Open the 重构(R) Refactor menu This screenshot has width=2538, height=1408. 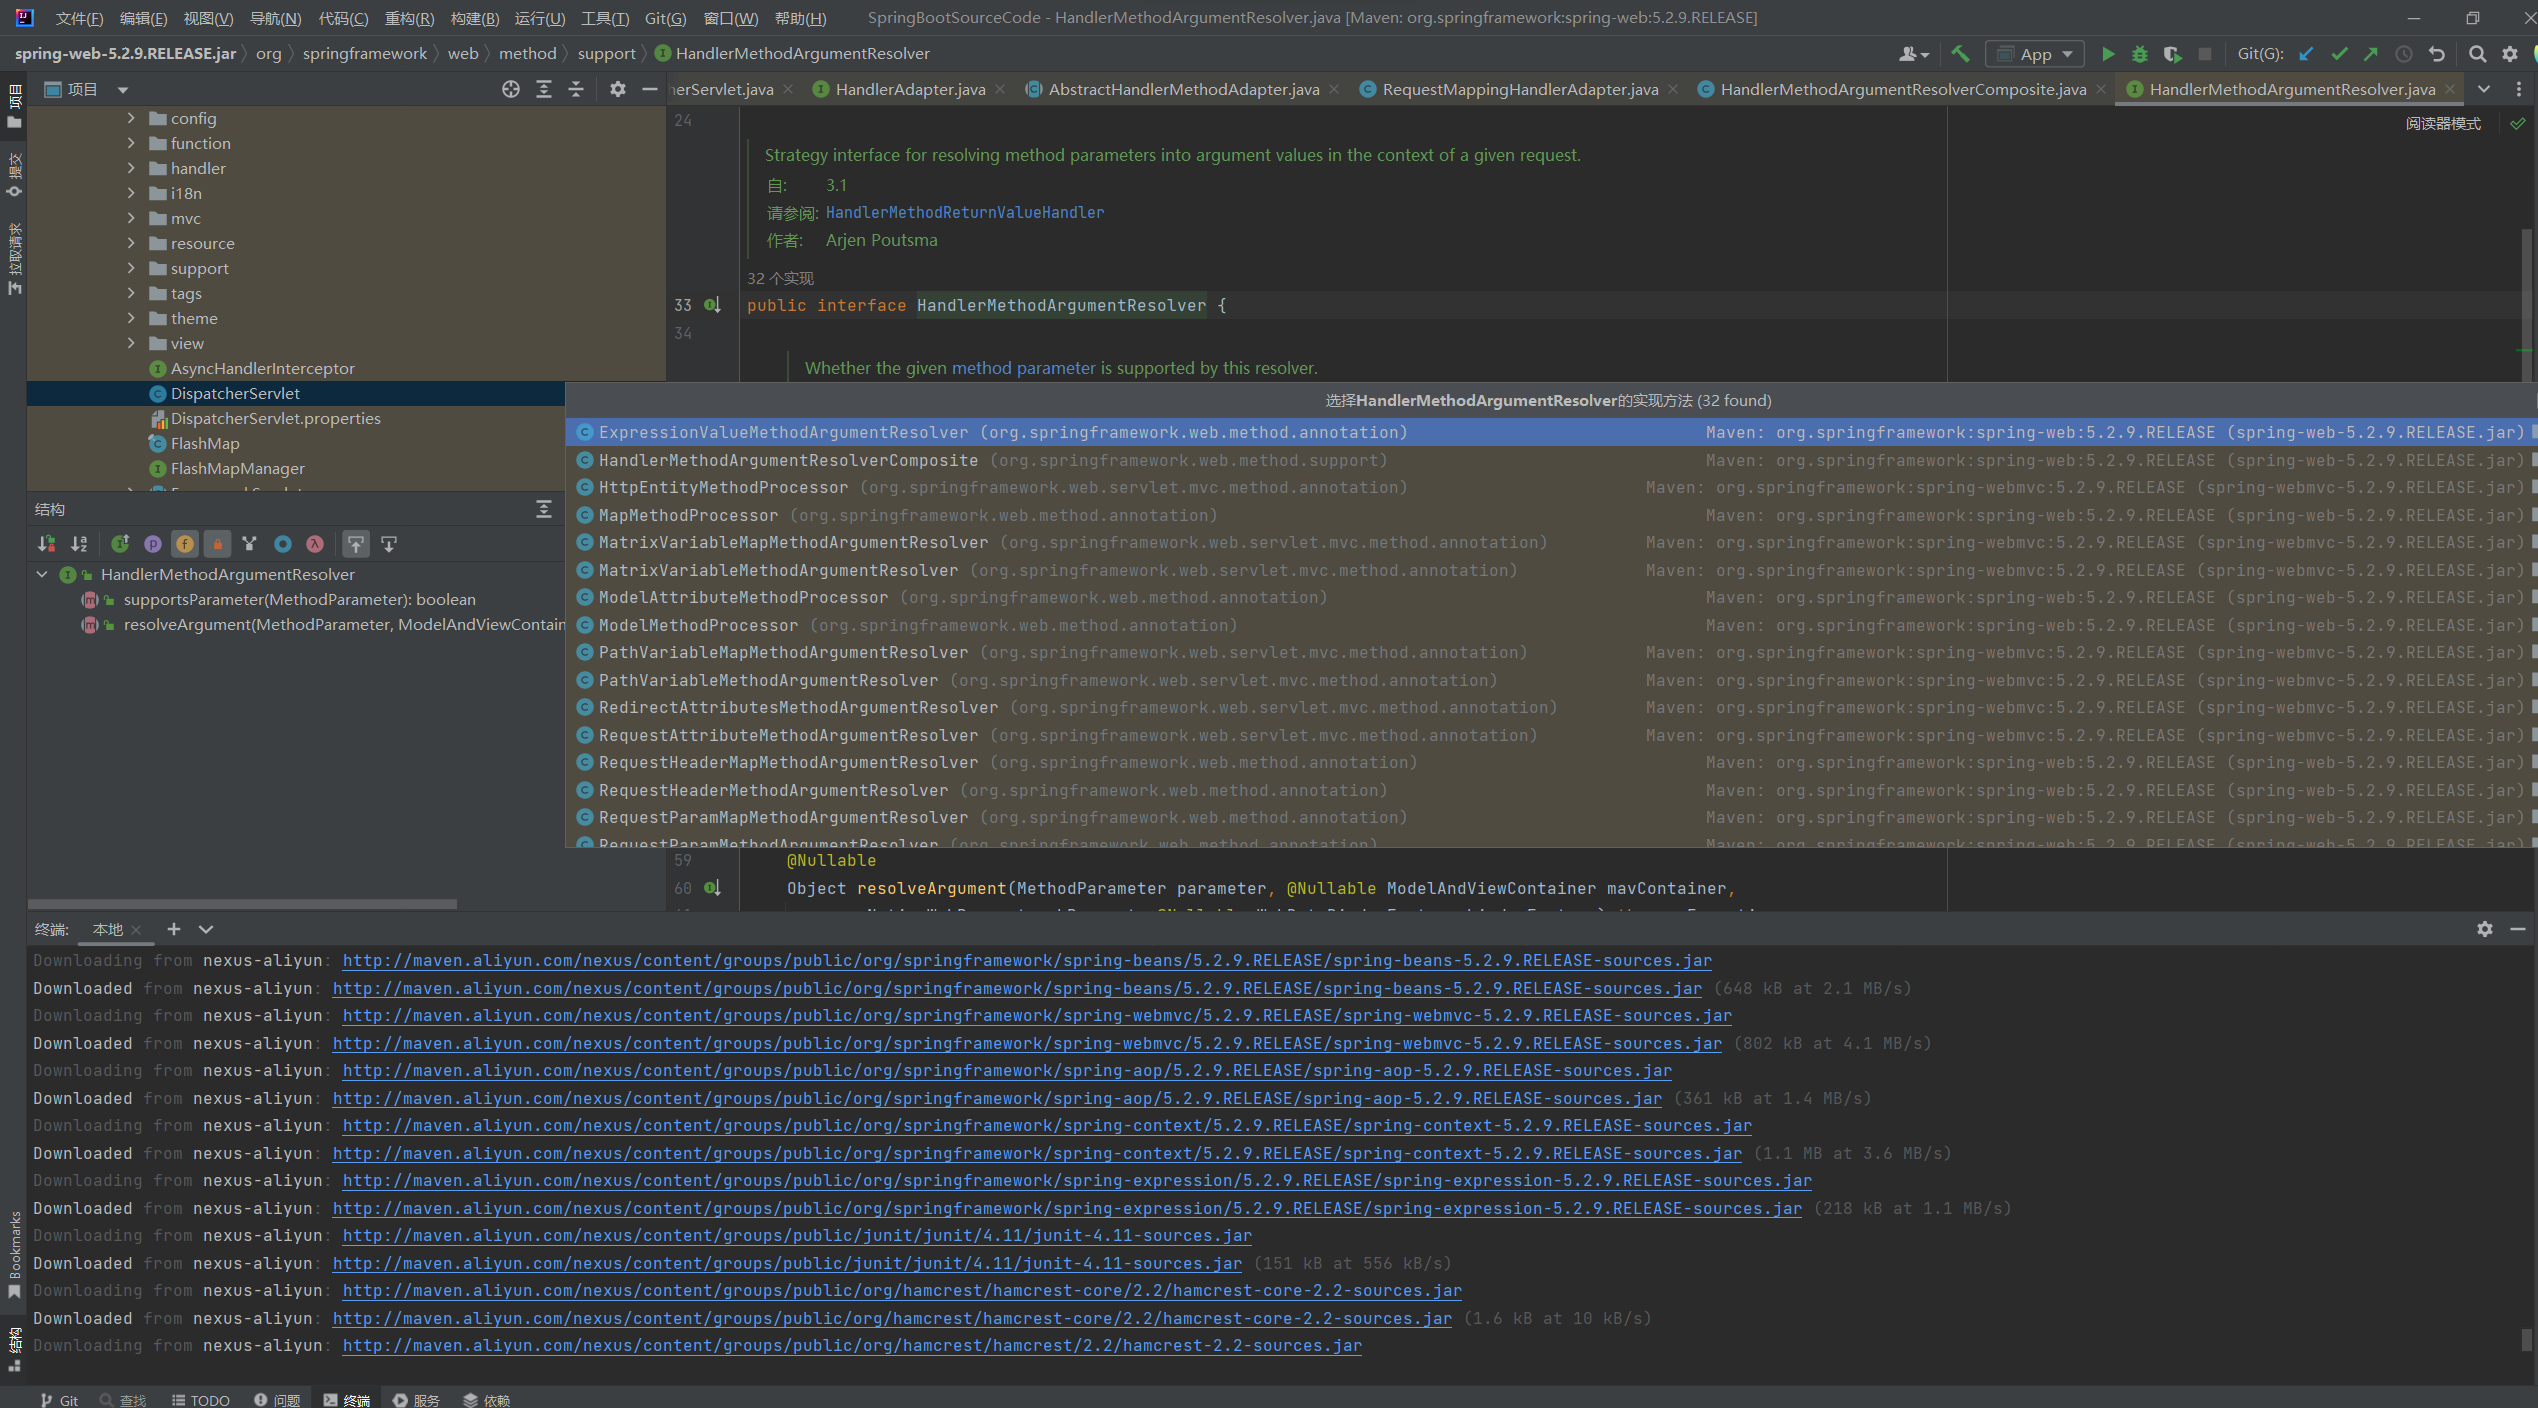408,18
